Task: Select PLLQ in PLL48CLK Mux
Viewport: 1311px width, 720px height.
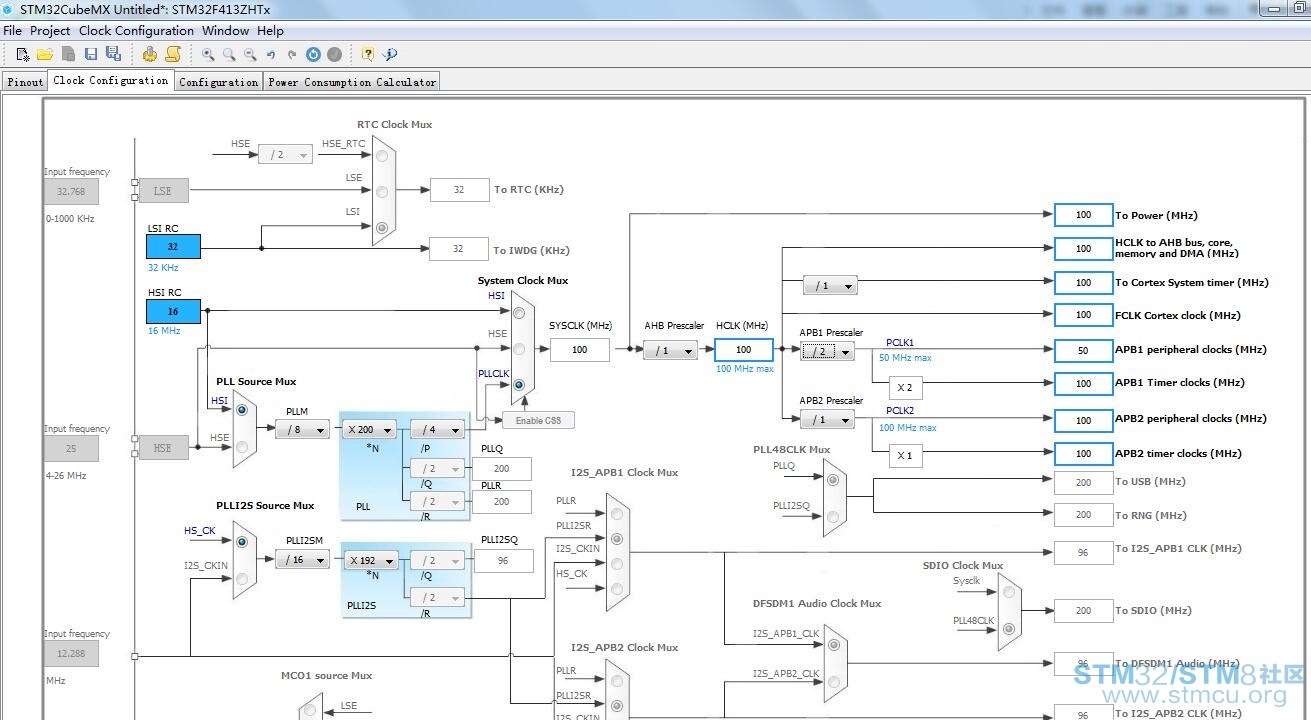Action: pos(832,479)
